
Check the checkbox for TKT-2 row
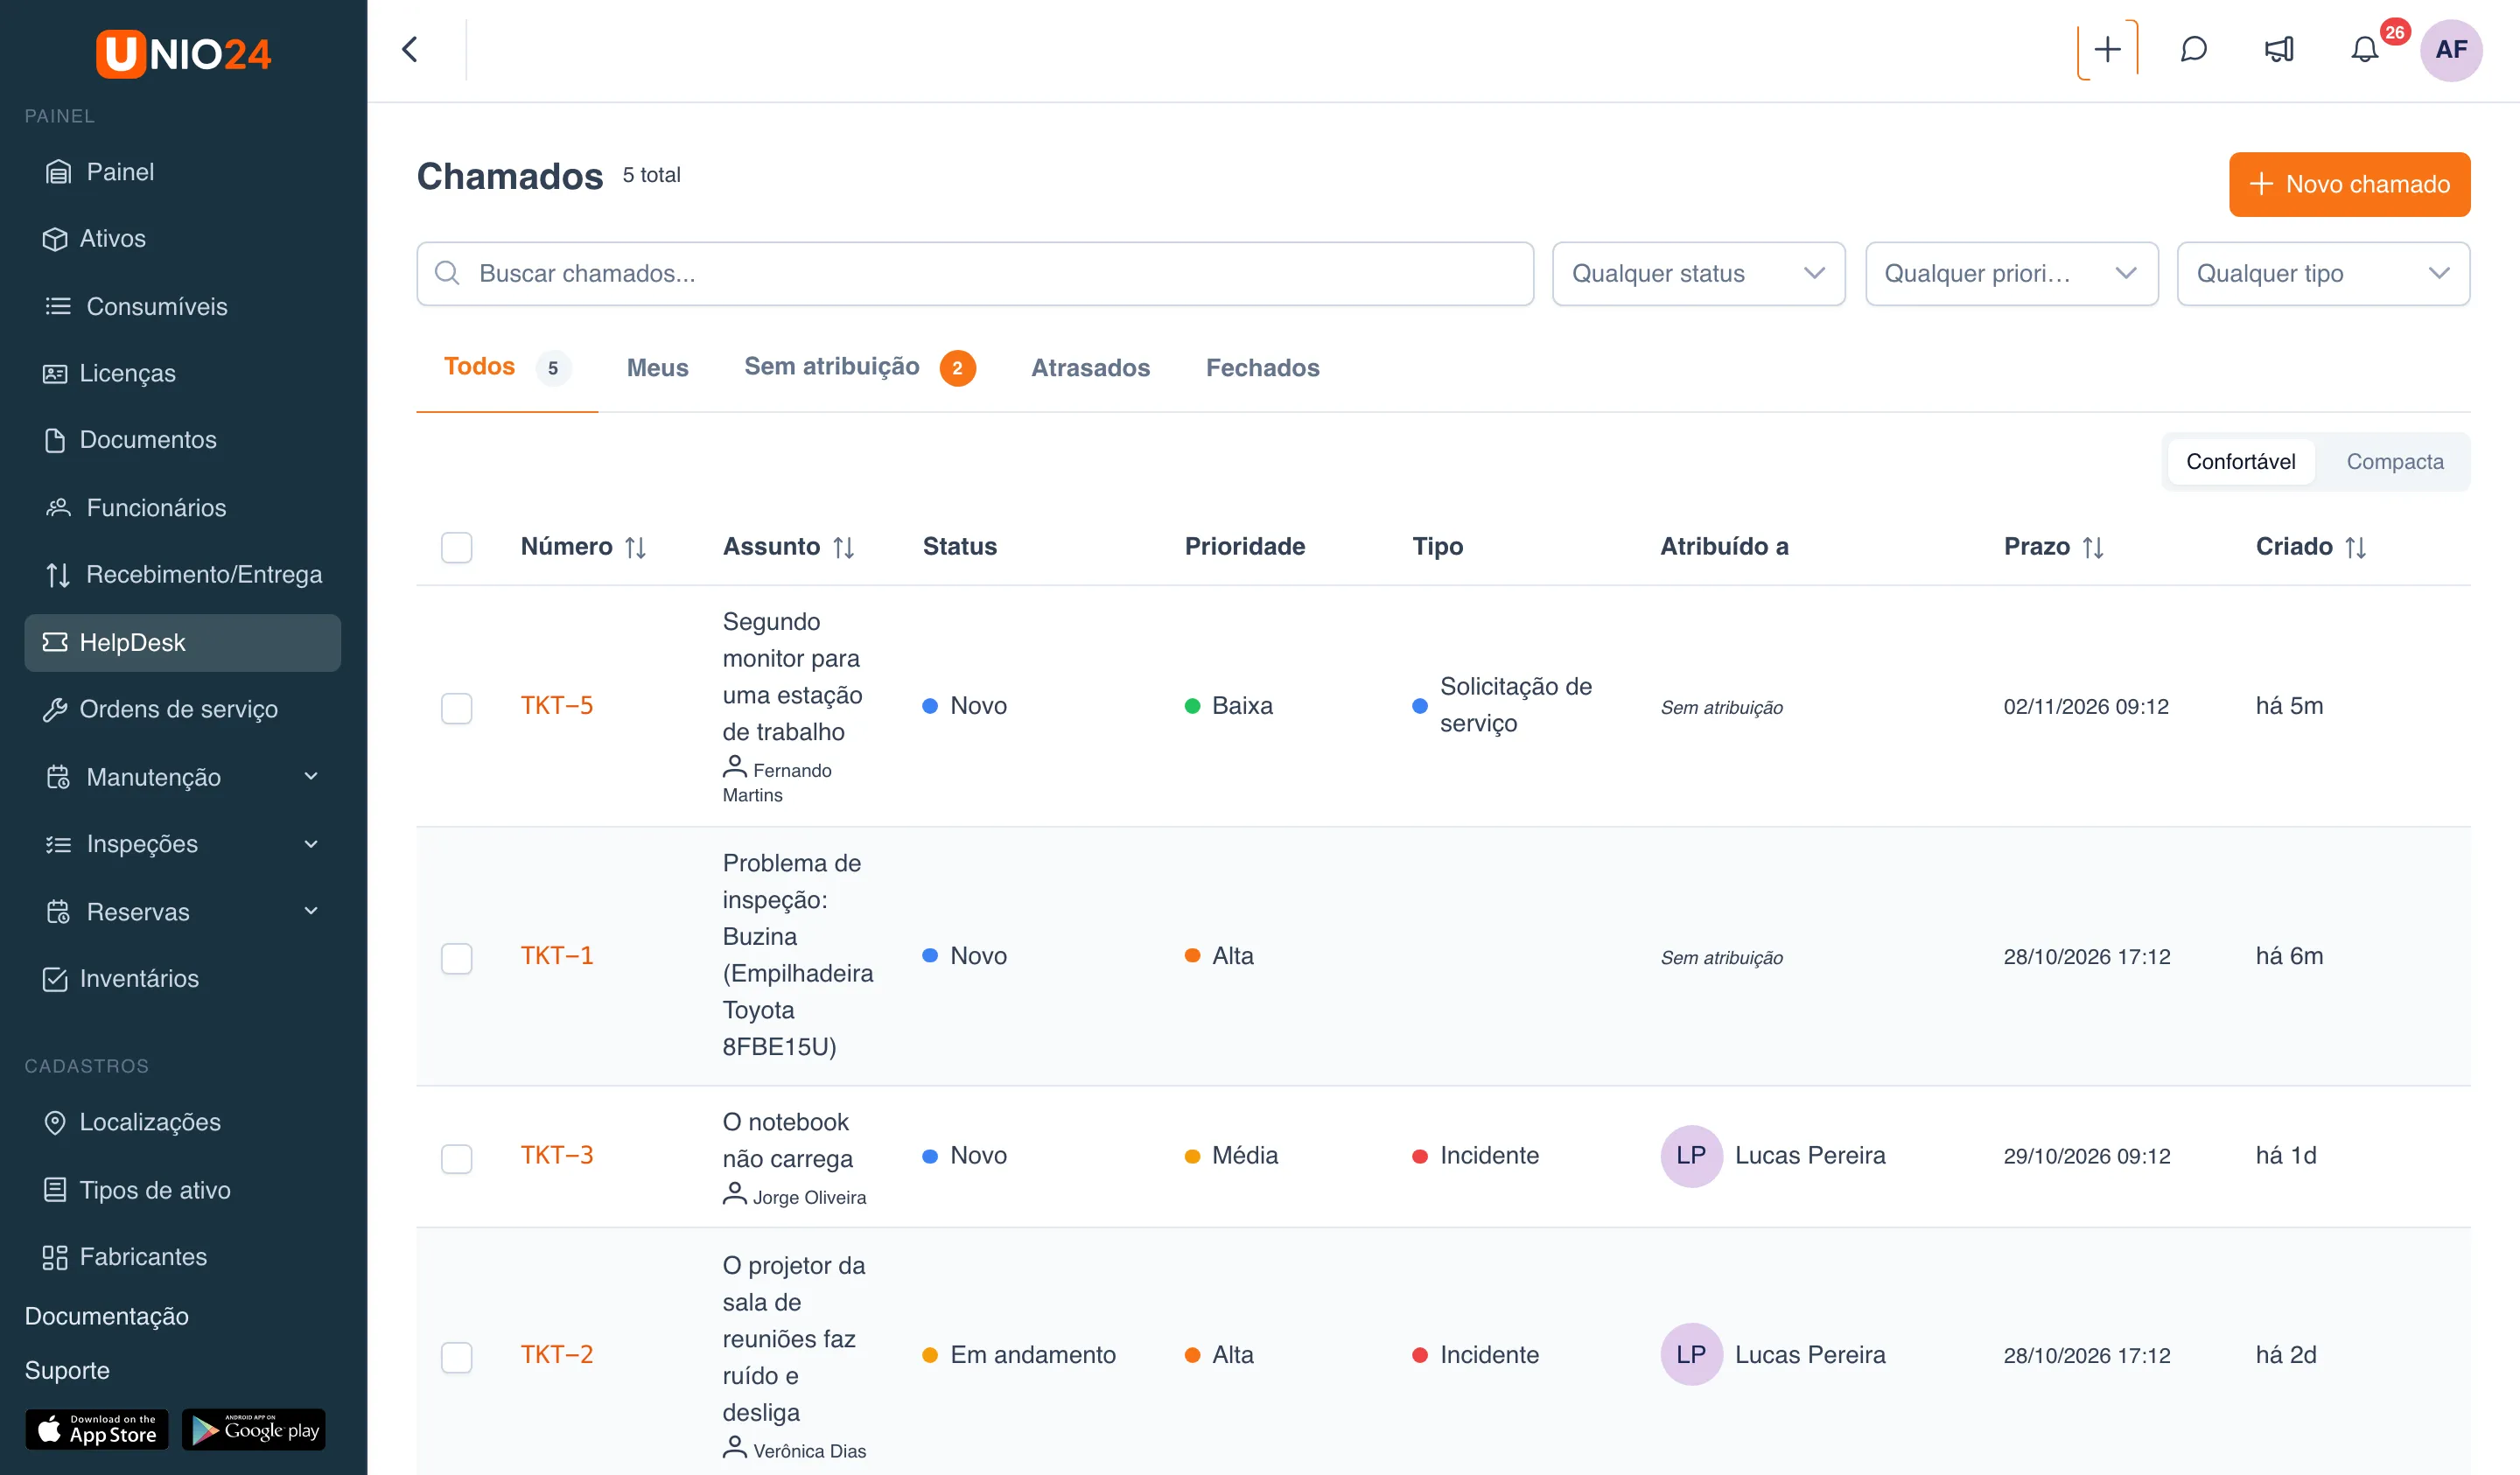pos(457,1356)
